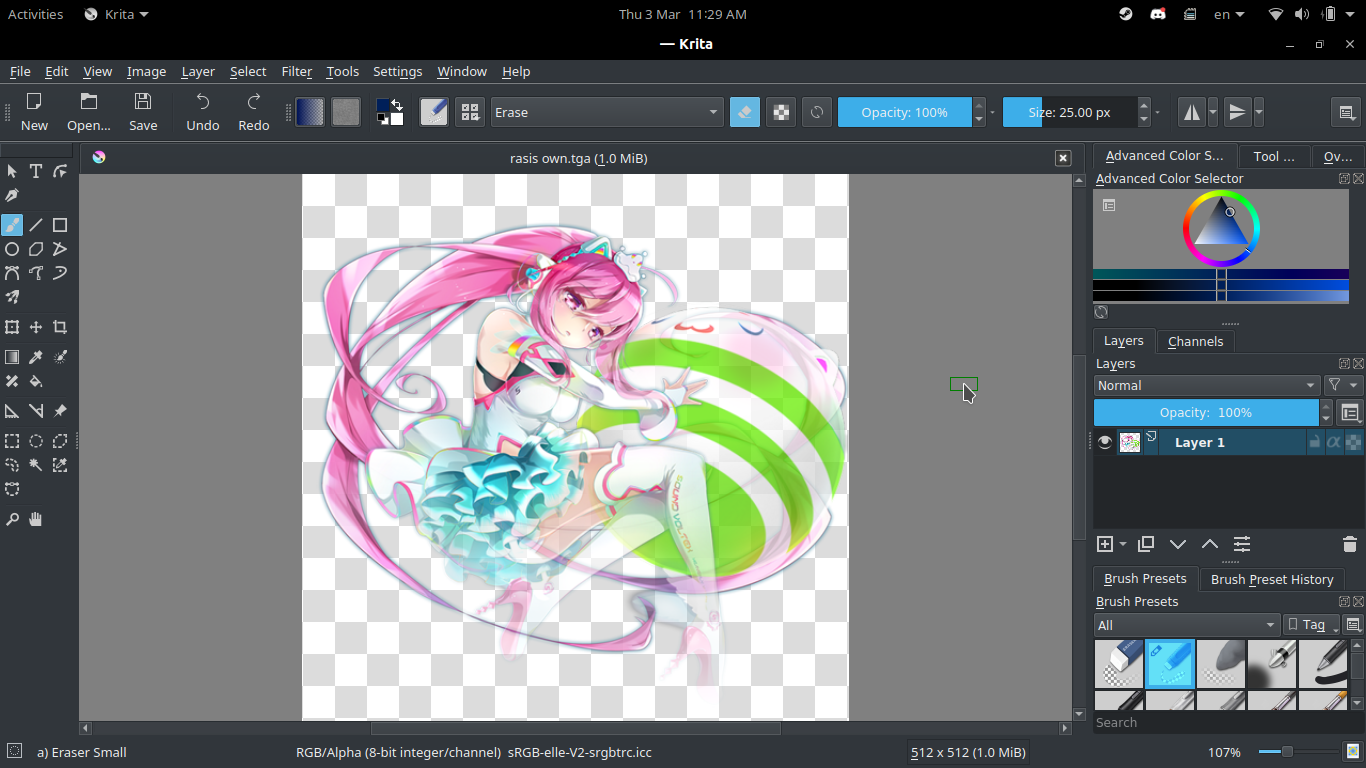
Task: Click the Save button
Action: click(143, 112)
